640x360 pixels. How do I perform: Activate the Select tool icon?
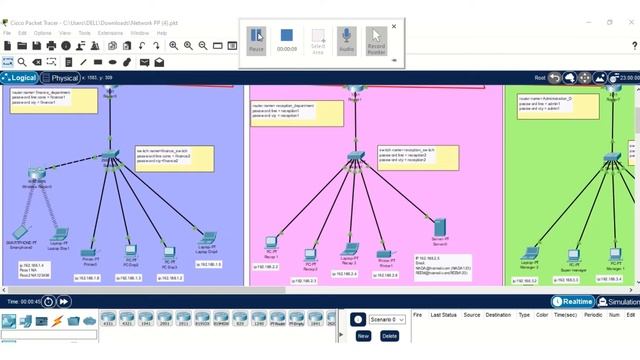click(8, 62)
